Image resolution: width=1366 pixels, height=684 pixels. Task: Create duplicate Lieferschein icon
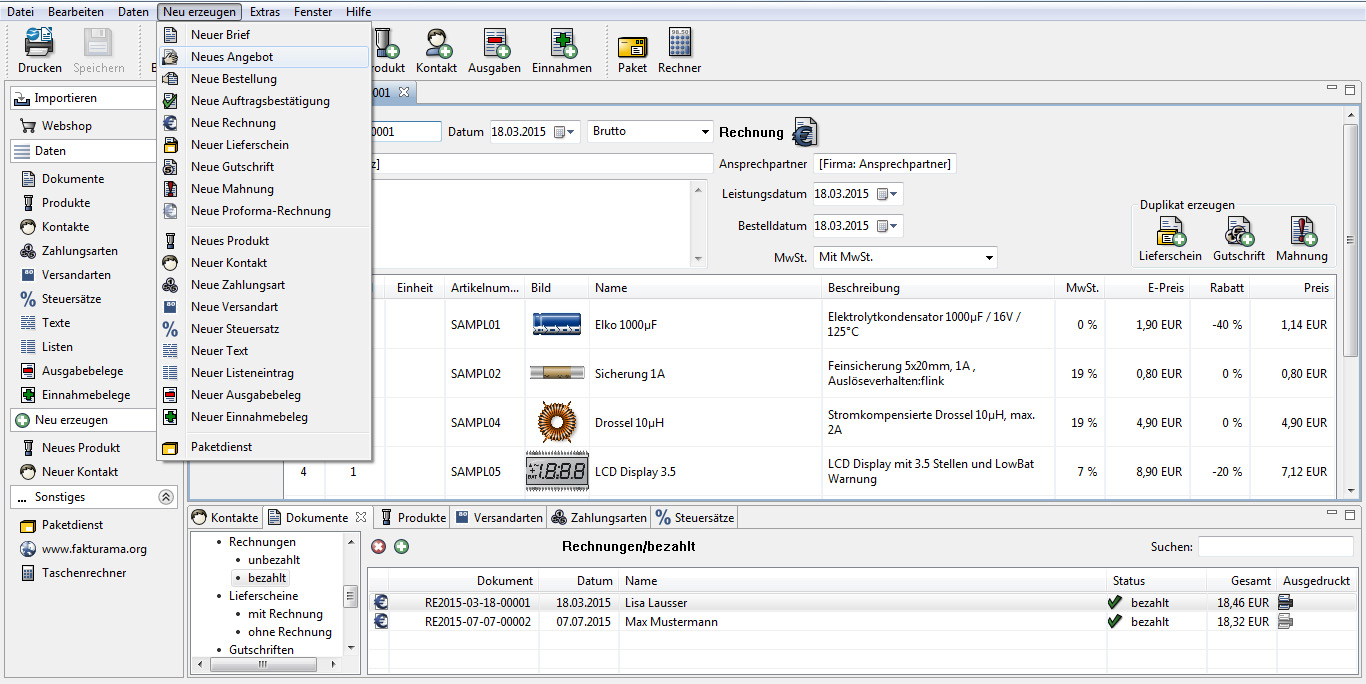pyautogui.click(x=1170, y=232)
